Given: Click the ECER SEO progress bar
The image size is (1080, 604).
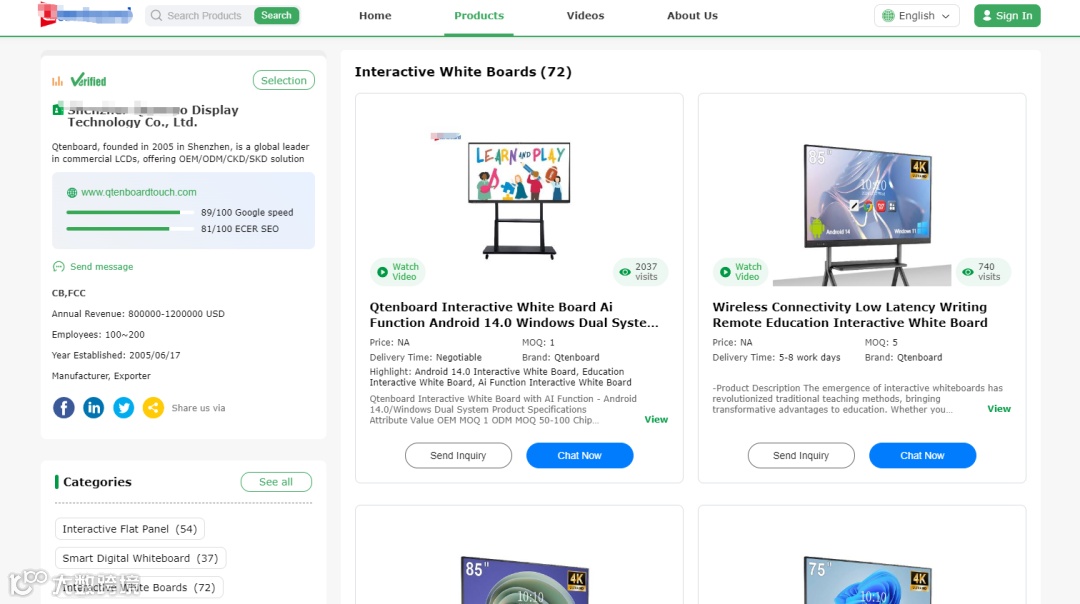Looking at the screenshot, I should point(129,229).
